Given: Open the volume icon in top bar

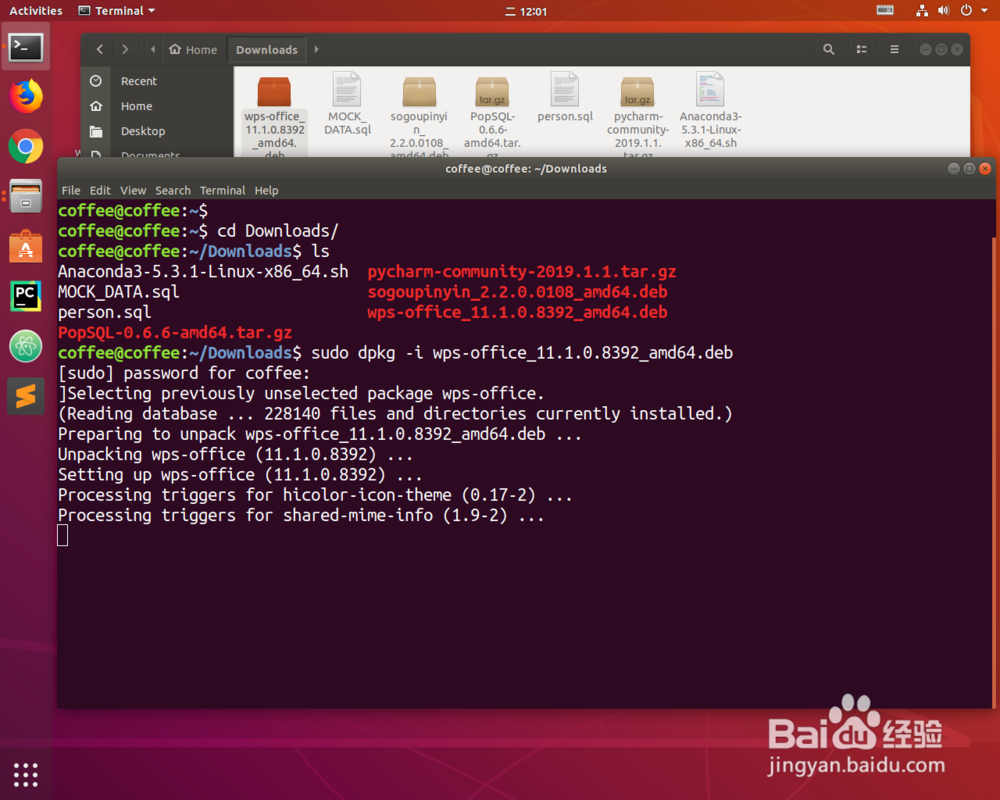Looking at the screenshot, I should click(x=943, y=10).
